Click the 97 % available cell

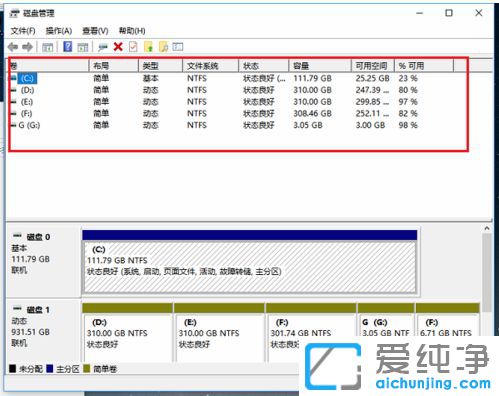[408, 102]
